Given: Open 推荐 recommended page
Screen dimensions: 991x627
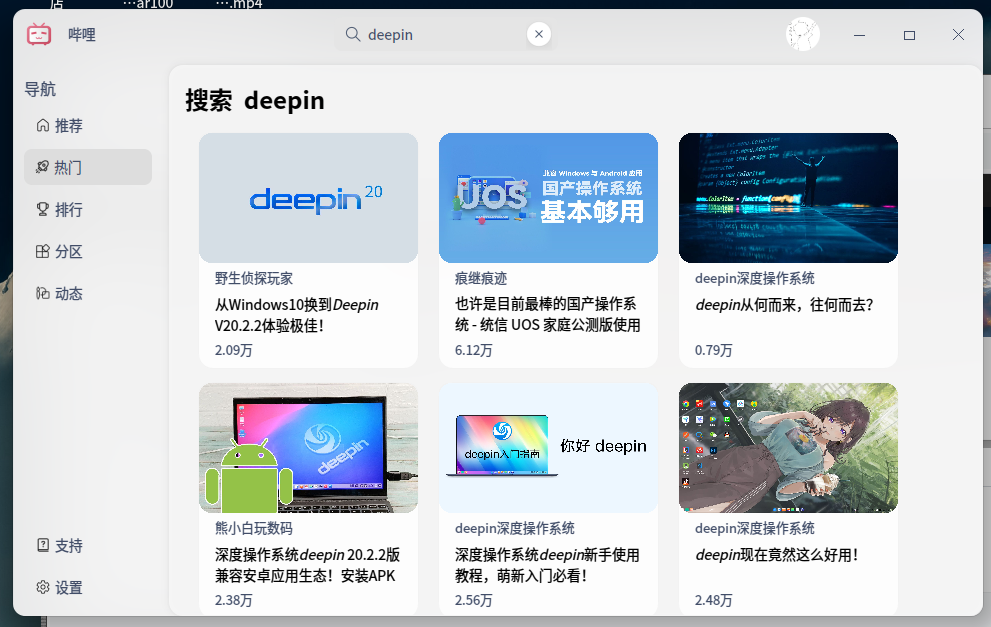Looking at the screenshot, I should [88, 126].
